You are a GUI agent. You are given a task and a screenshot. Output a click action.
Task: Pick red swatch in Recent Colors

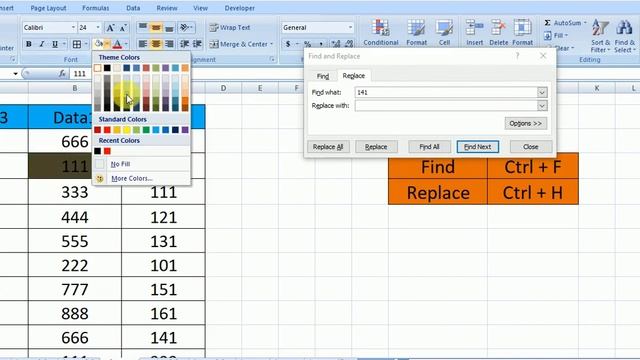click(x=107, y=151)
